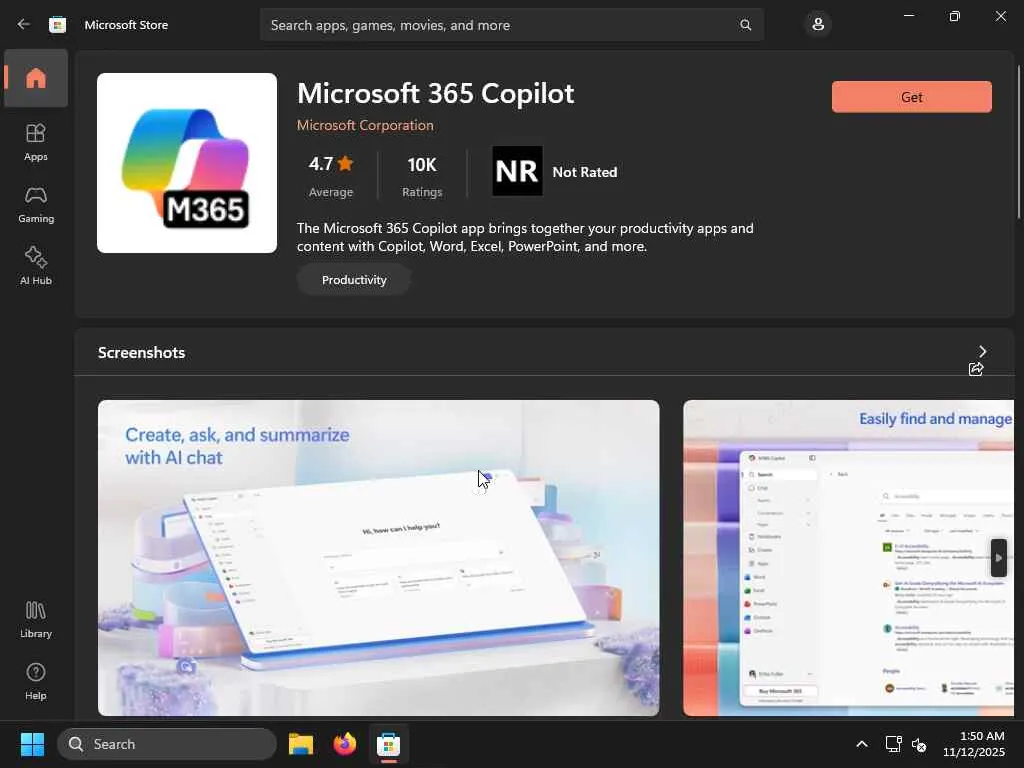Open the Help section
Image resolution: width=1024 pixels, height=768 pixels.
[36, 681]
